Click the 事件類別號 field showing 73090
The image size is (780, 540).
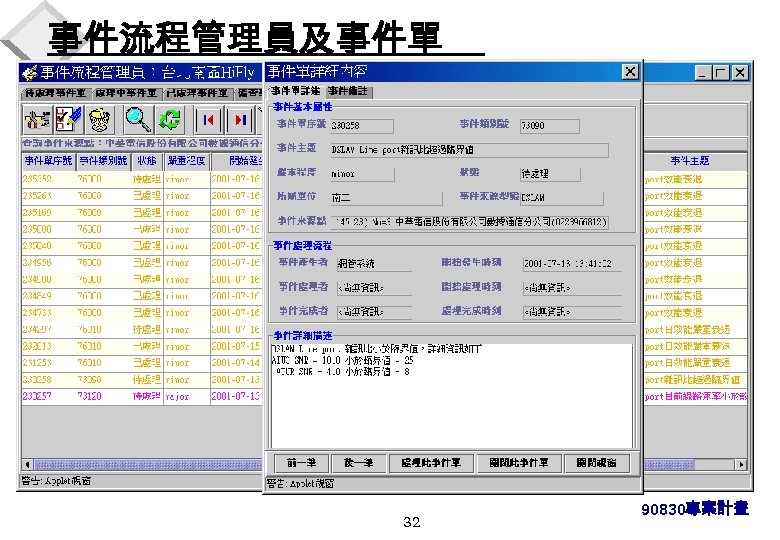tap(549, 126)
